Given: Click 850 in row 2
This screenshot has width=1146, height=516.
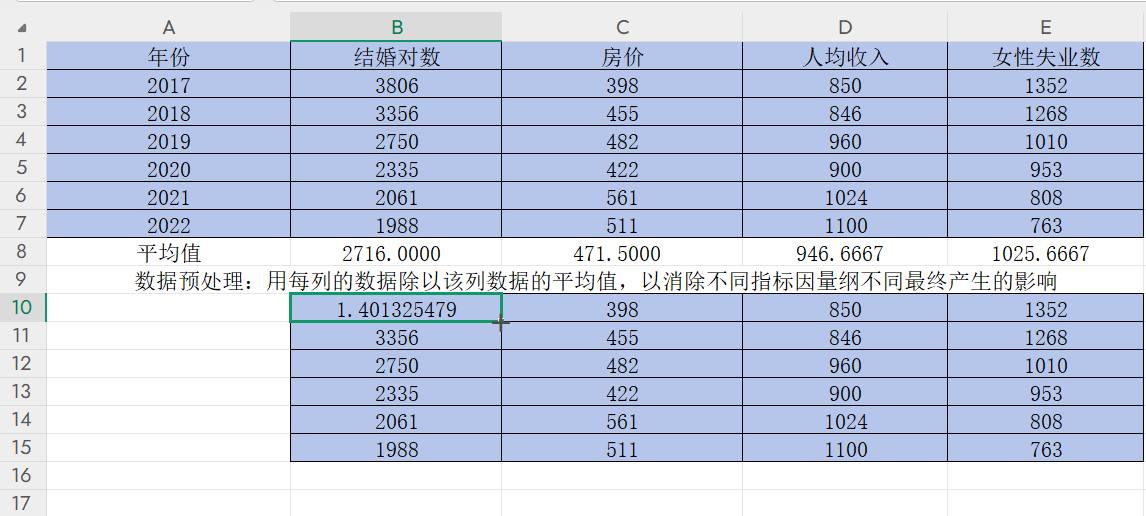Looking at the screenshot, I should 845,85.
